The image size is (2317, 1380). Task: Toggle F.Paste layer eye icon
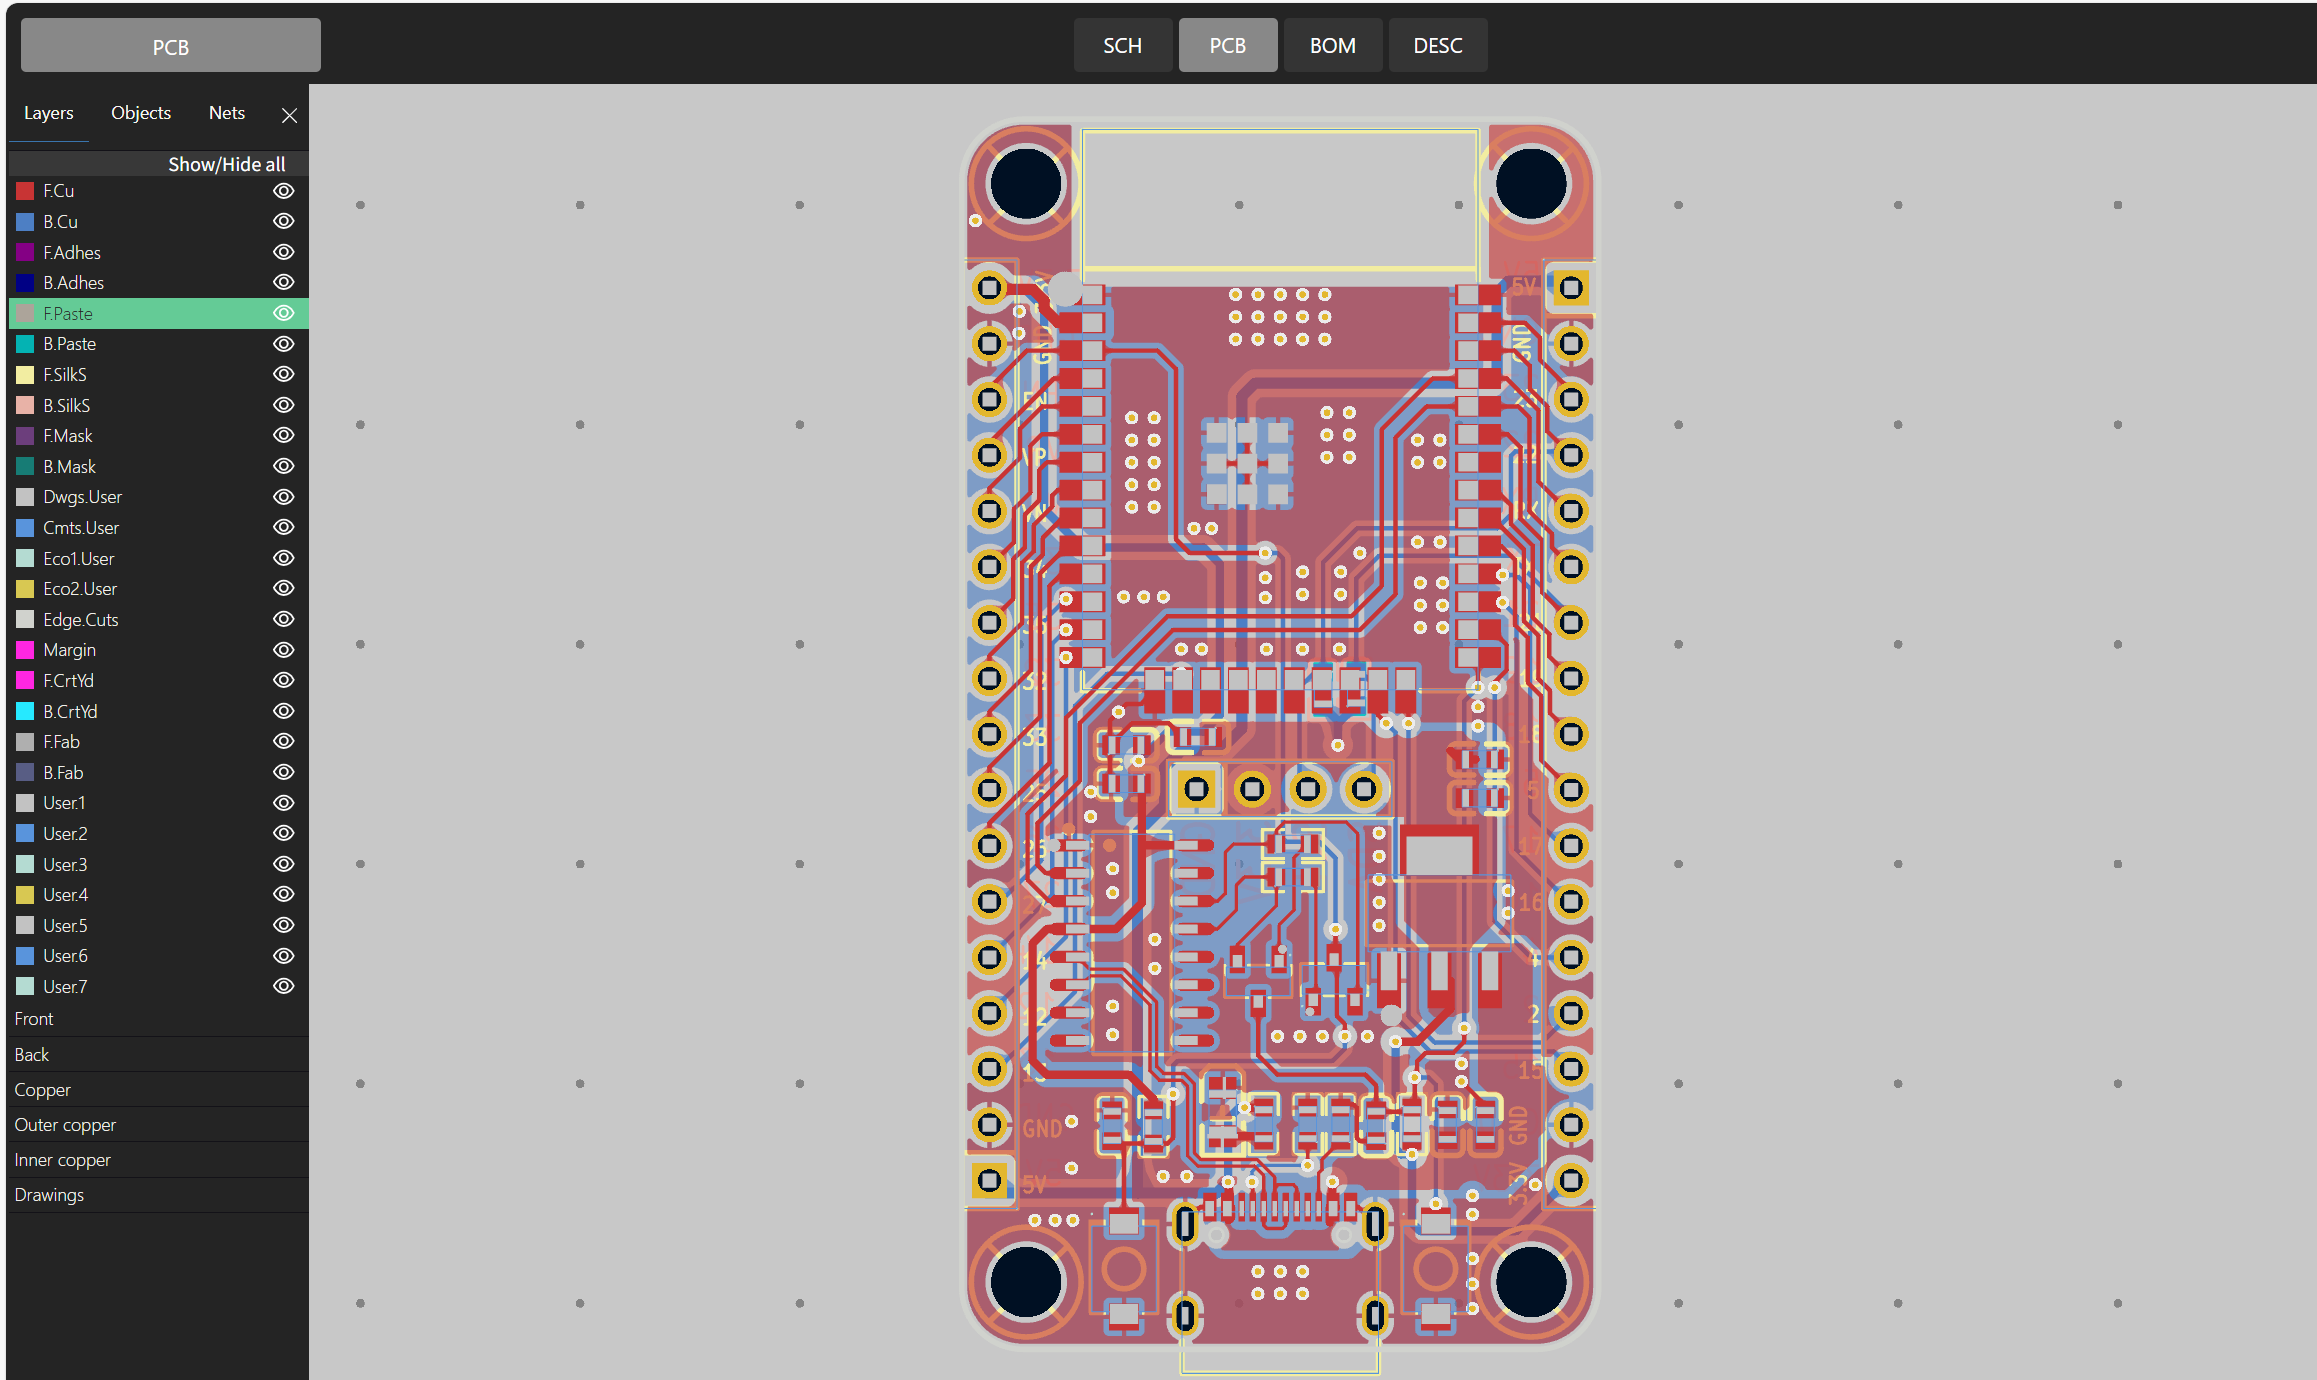[x=284, y=313]
